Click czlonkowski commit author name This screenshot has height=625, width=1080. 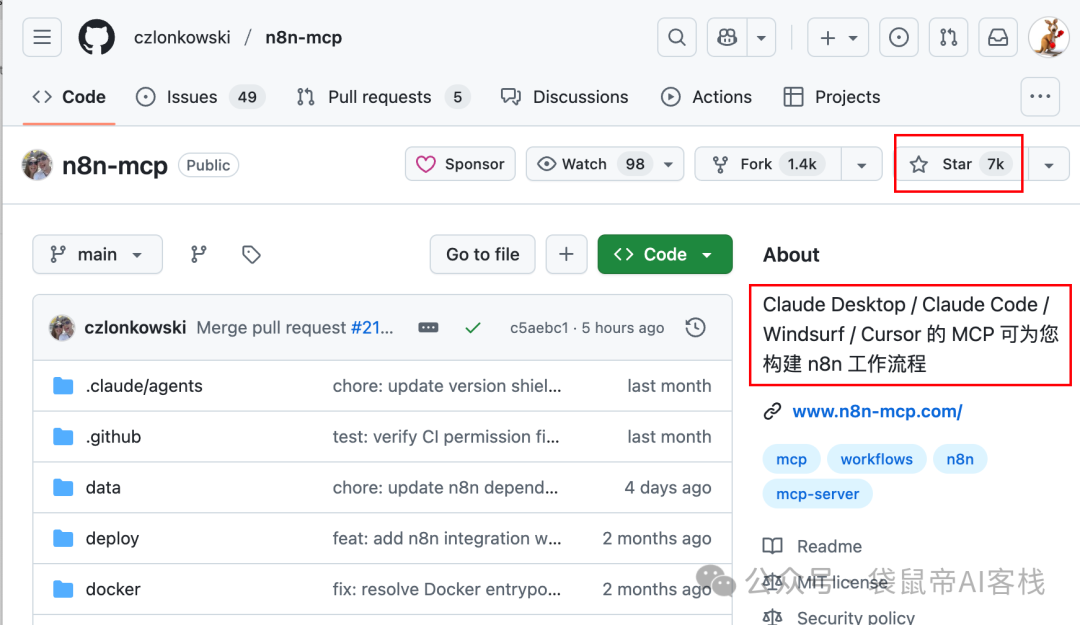click(135, 327)
